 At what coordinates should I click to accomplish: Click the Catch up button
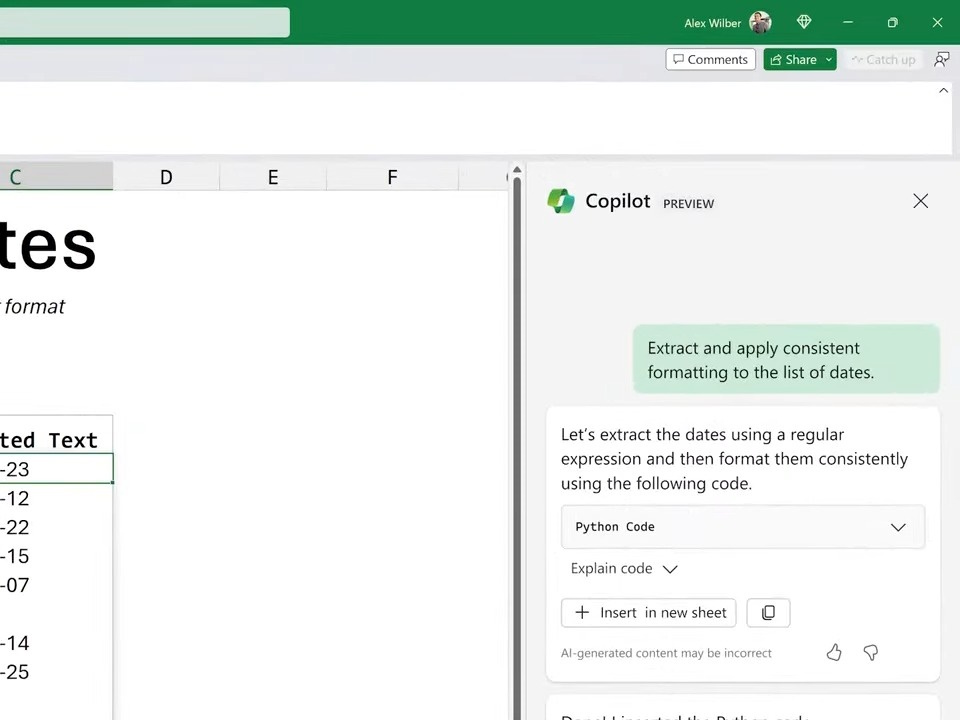point(883,59)
